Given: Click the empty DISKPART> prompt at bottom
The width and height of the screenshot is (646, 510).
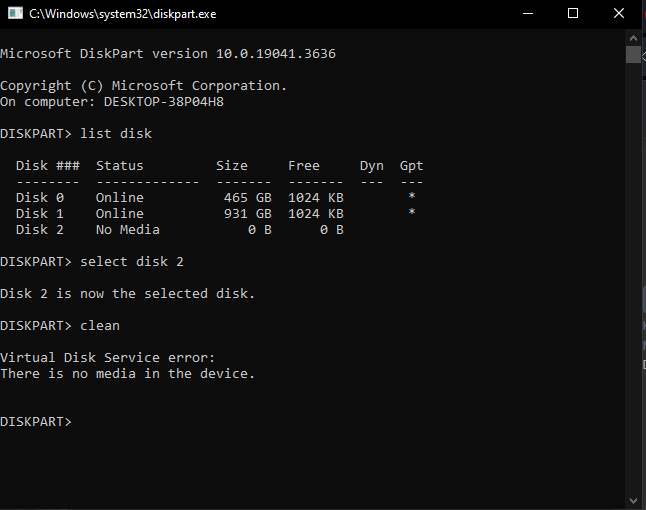Looking at the screenshot, I should 36,422.
